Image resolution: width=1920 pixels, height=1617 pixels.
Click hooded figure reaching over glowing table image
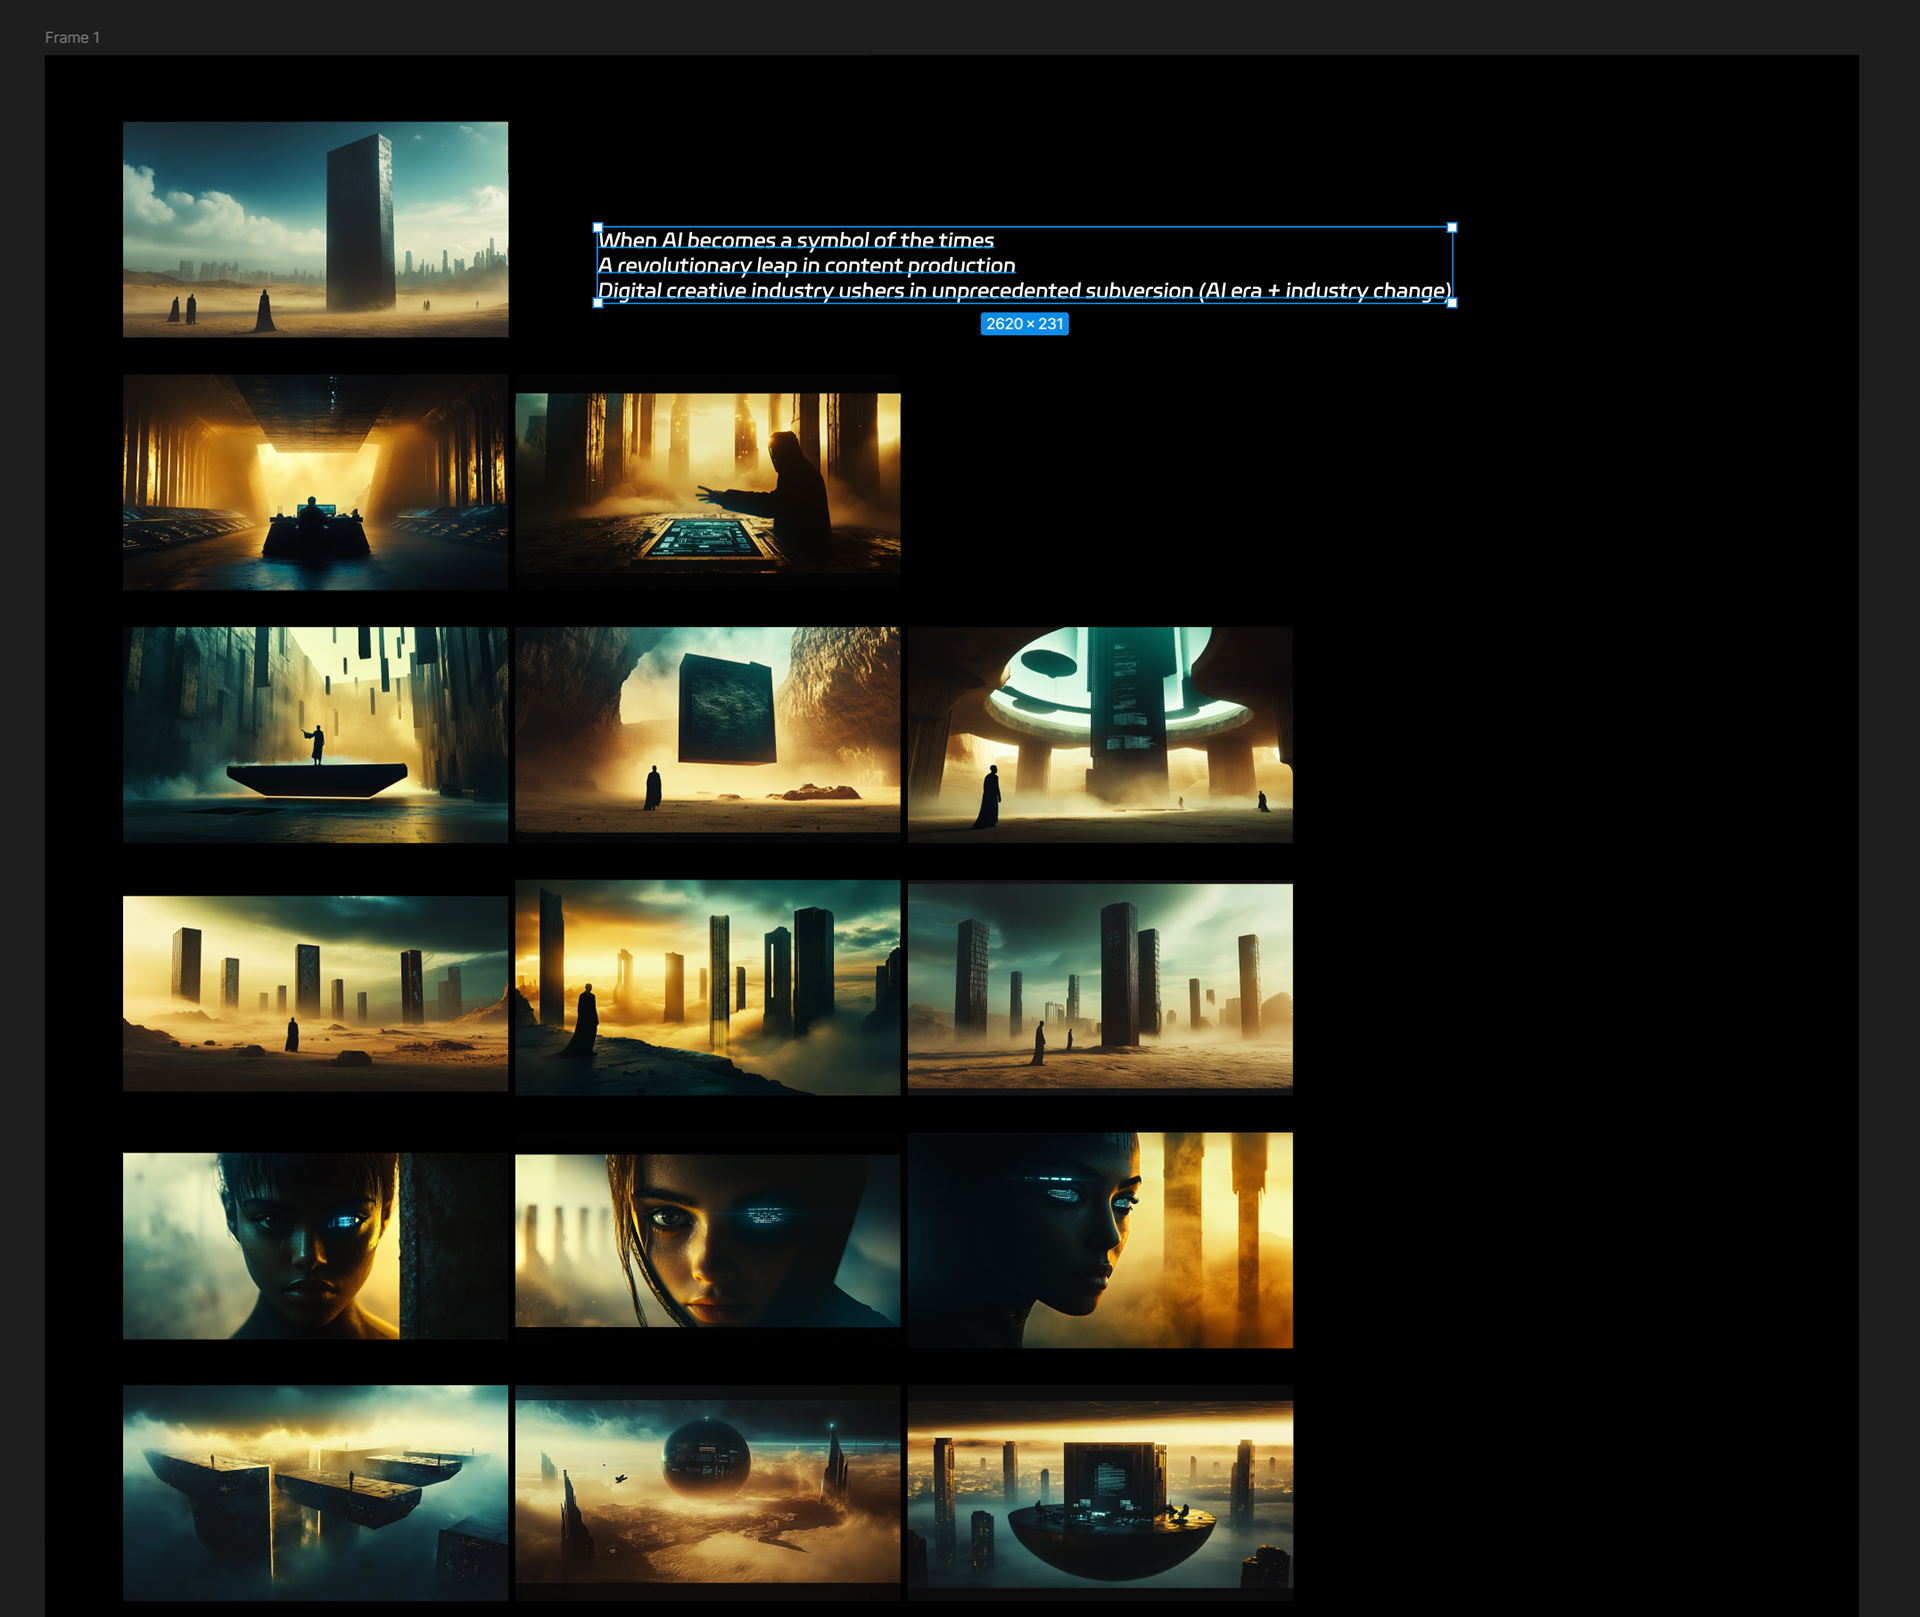pyautogui.click(x=707, y=482)
